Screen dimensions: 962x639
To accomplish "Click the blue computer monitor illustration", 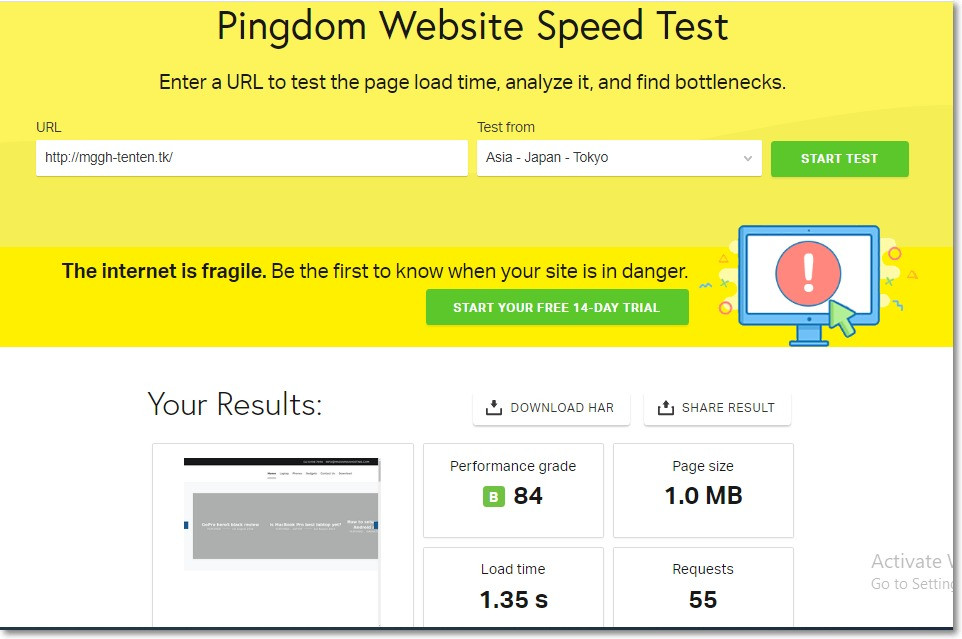I will pos(809,285).
